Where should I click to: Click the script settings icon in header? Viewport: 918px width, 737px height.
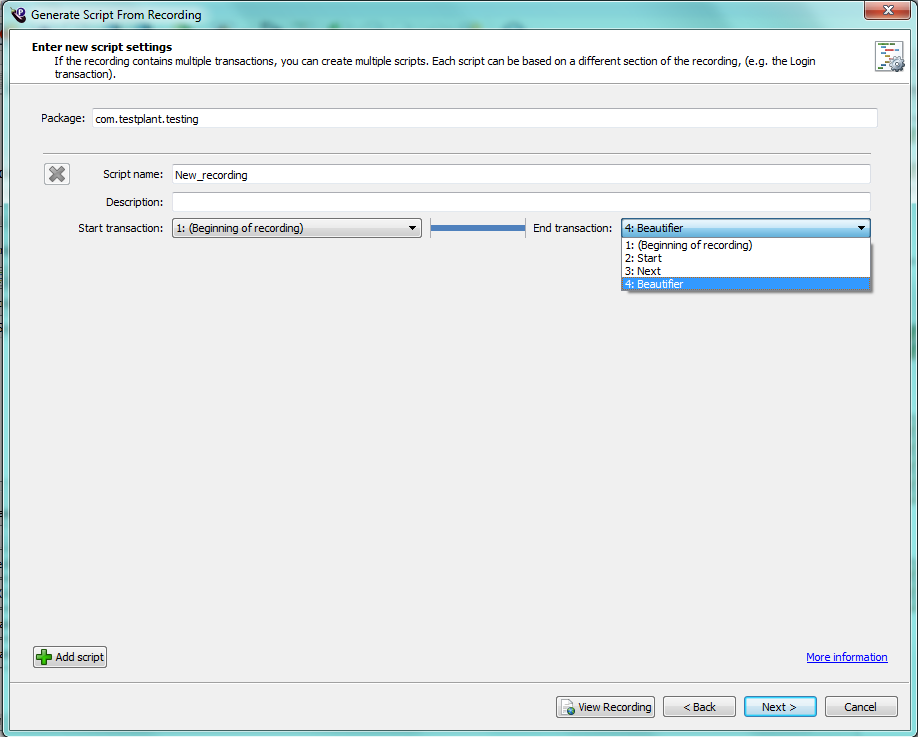tap(888, 57)
